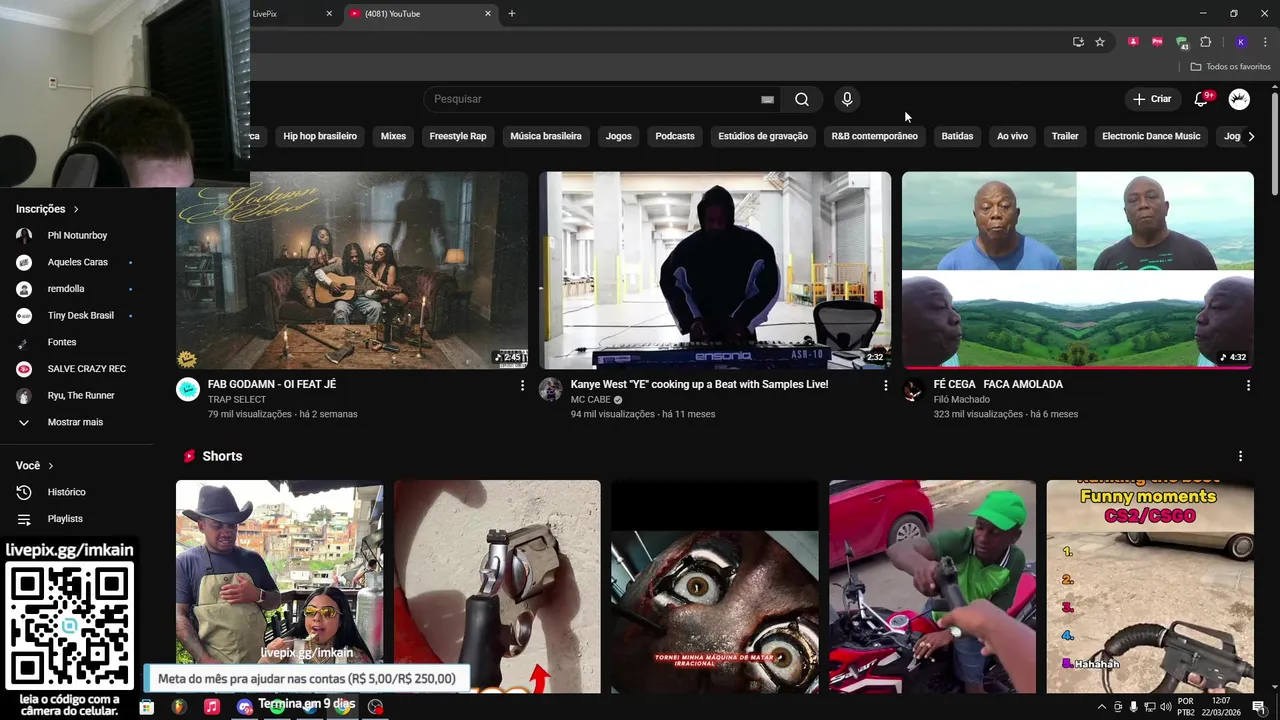Click the red person extension icon

coord(1133,42)
